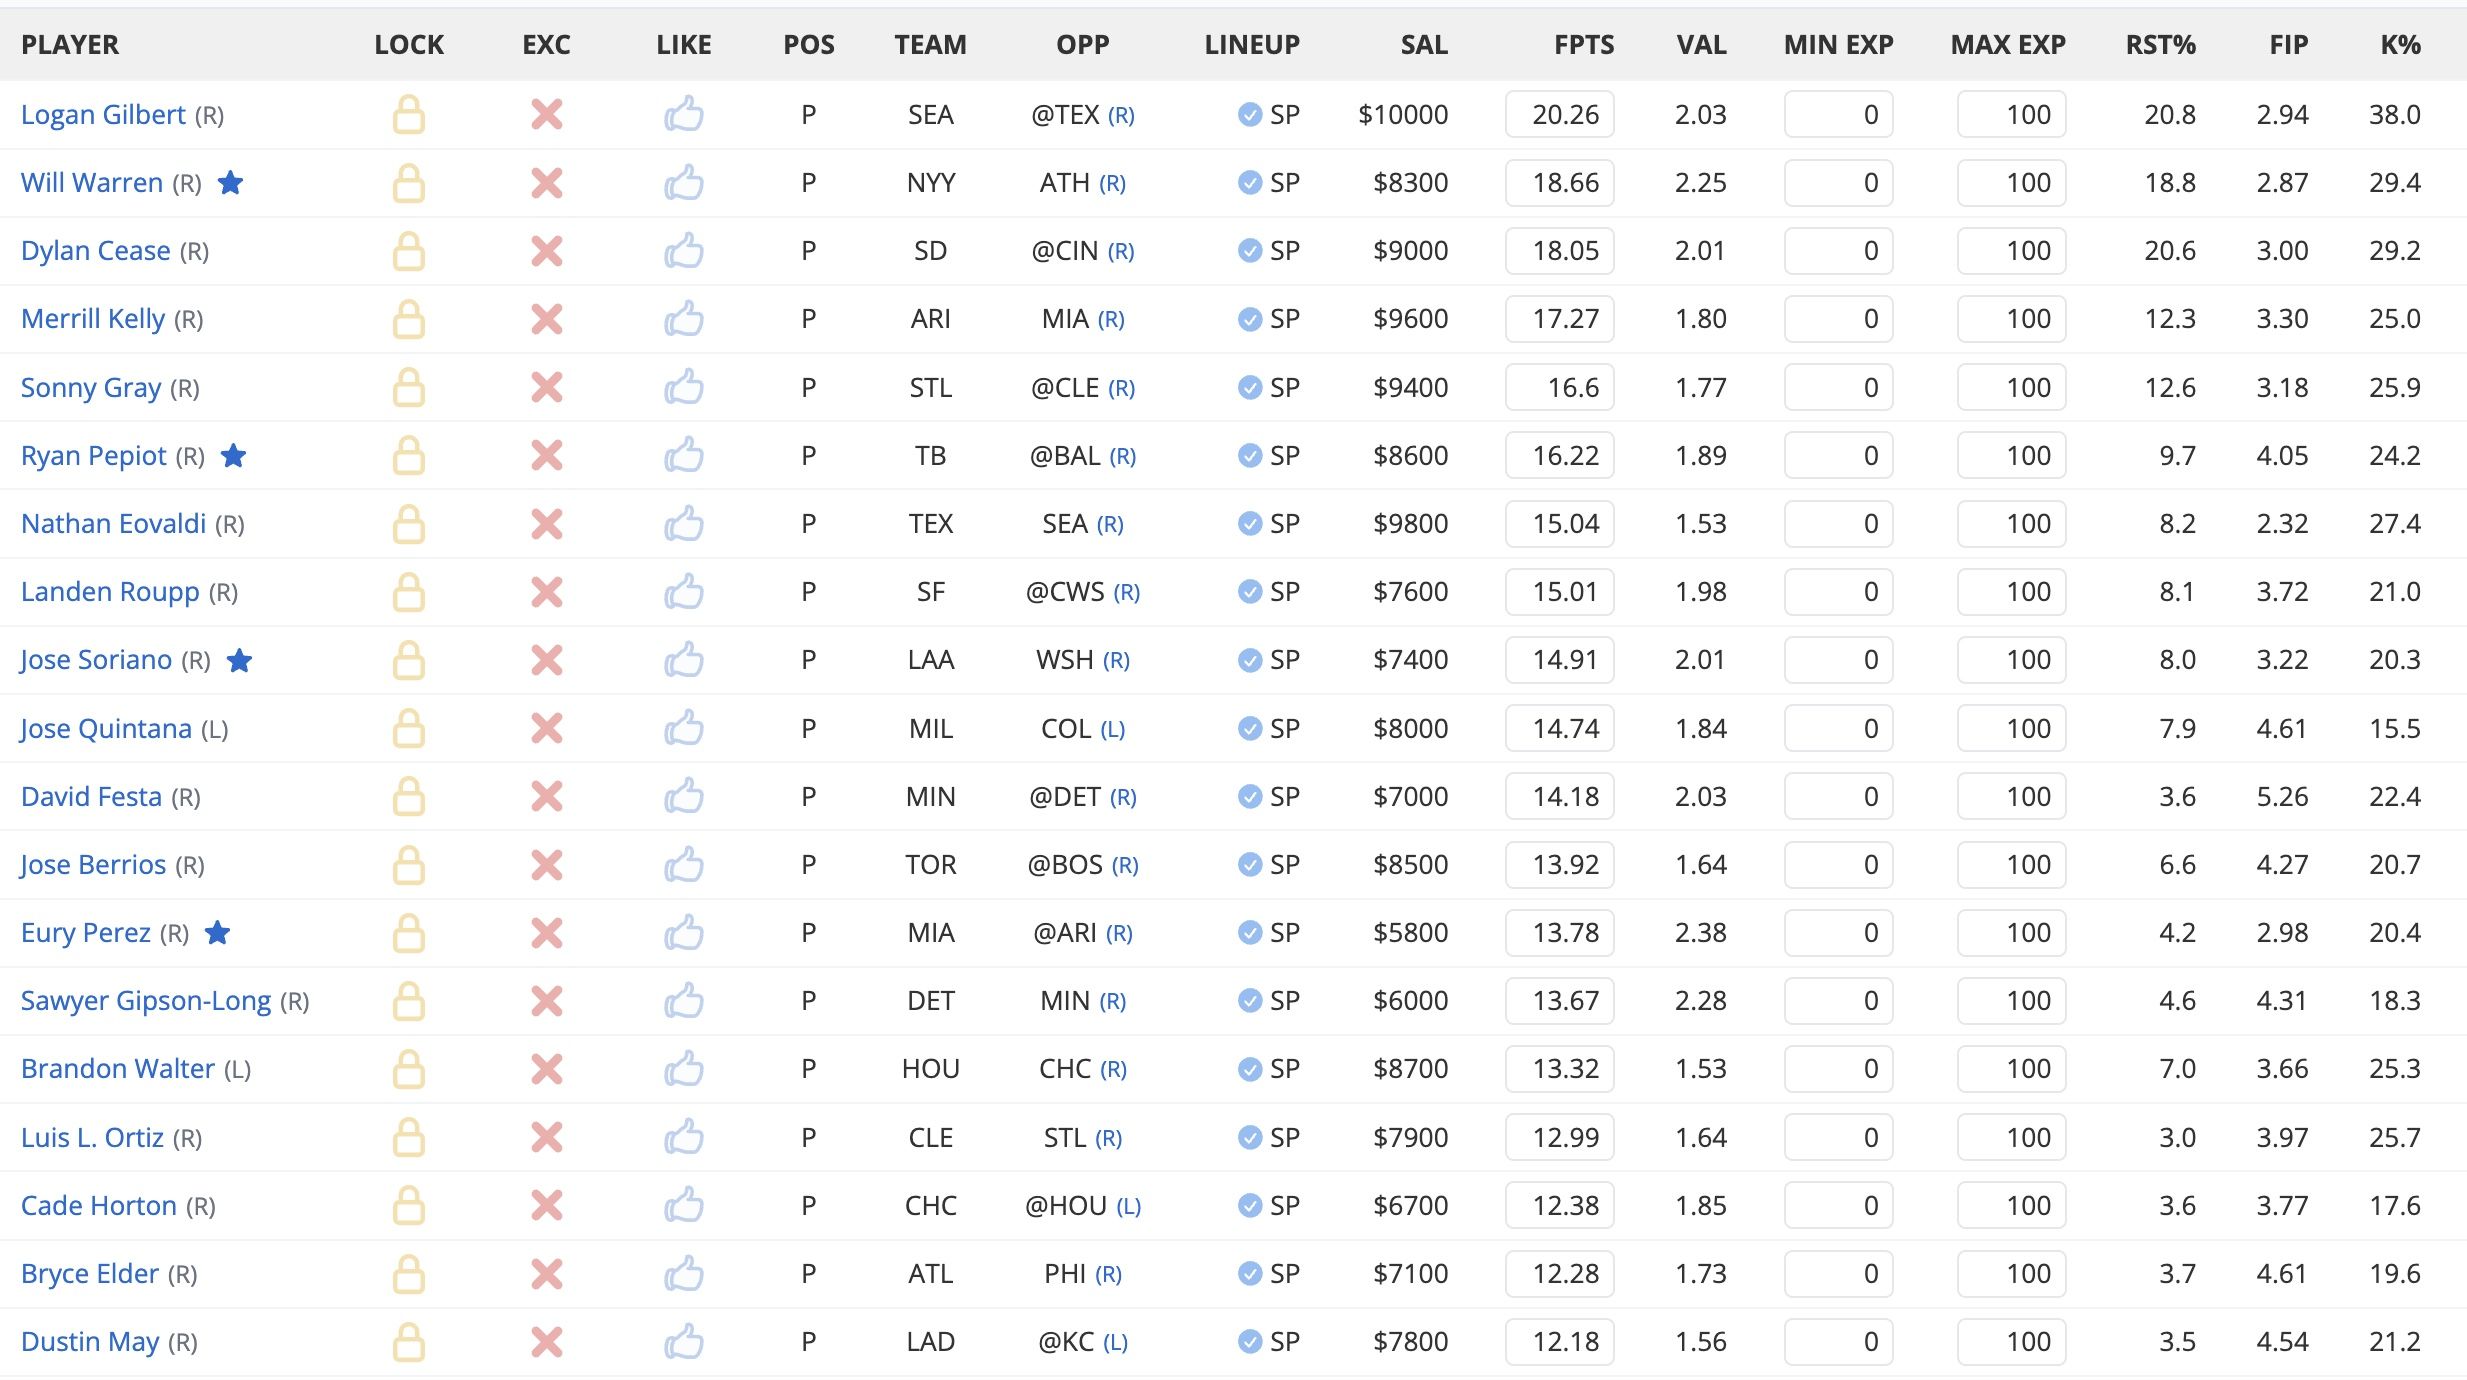This screenshot has height=1380, width=2467.
Task: Click Landen Roupp opponent @CWS
Action: [1065, 592]
